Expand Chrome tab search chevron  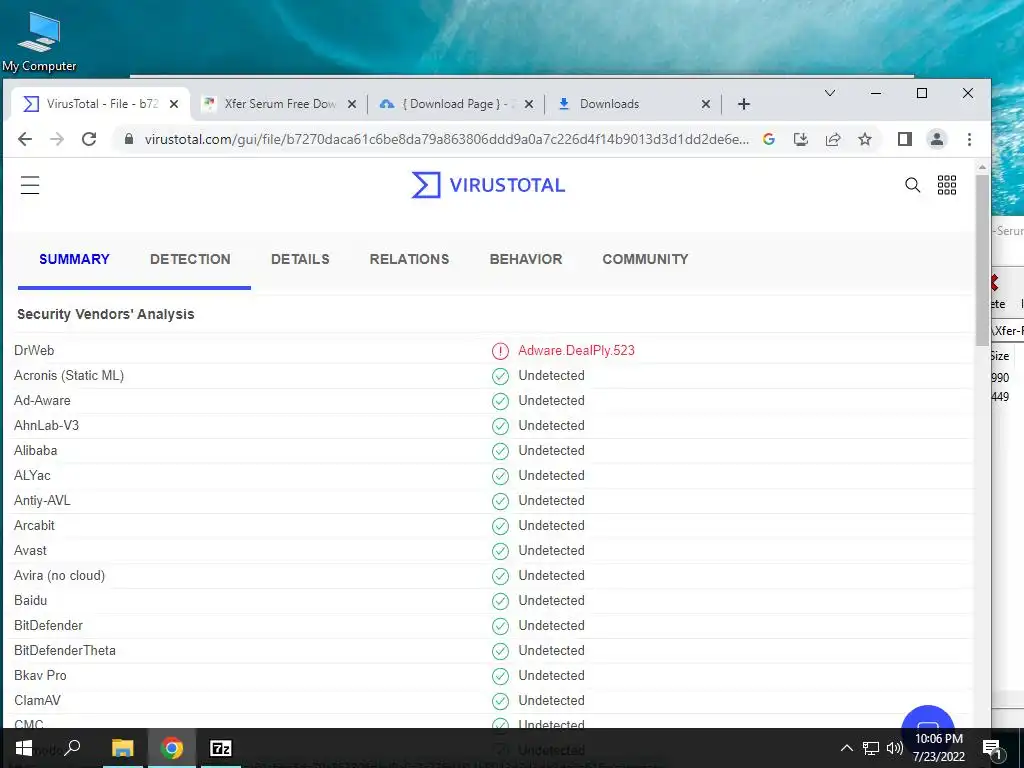[829, 93]
